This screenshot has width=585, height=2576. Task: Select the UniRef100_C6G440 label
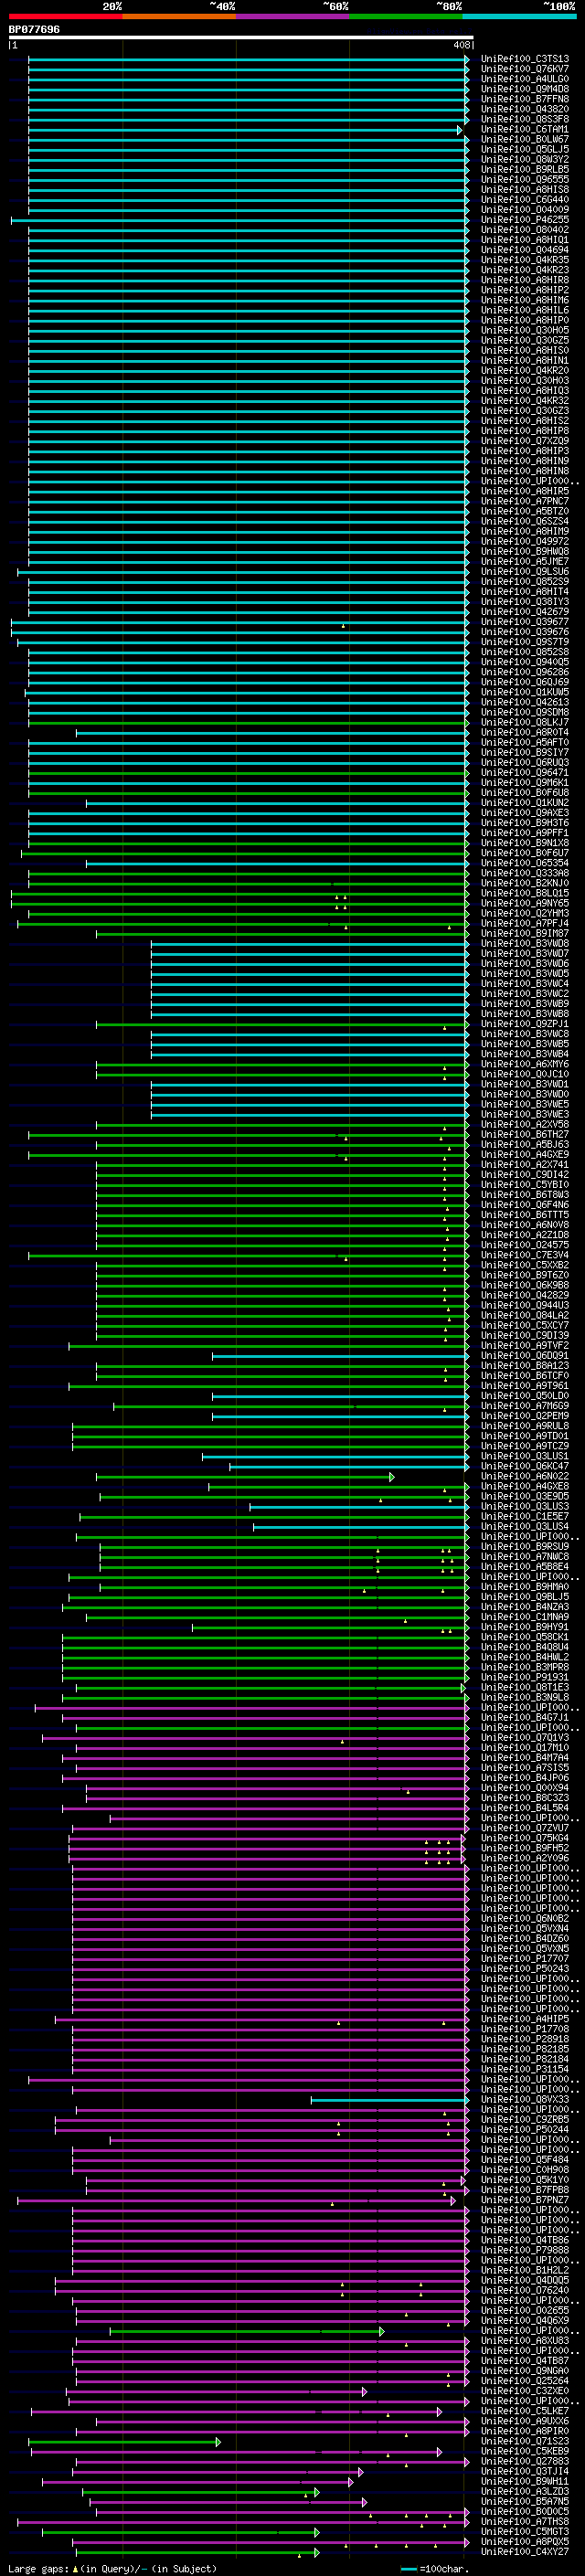[x=525, y=200]
